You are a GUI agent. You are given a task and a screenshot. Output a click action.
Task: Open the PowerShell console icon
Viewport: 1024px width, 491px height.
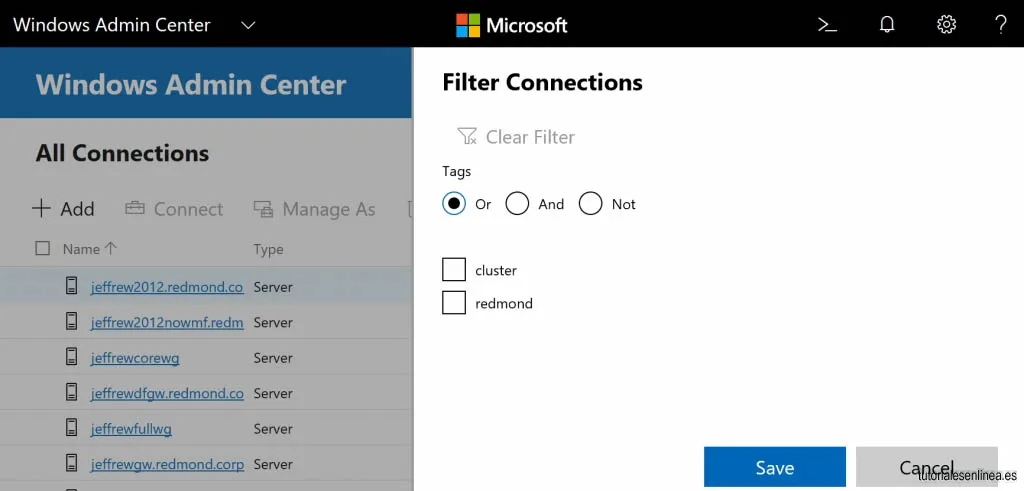[827, 25]
